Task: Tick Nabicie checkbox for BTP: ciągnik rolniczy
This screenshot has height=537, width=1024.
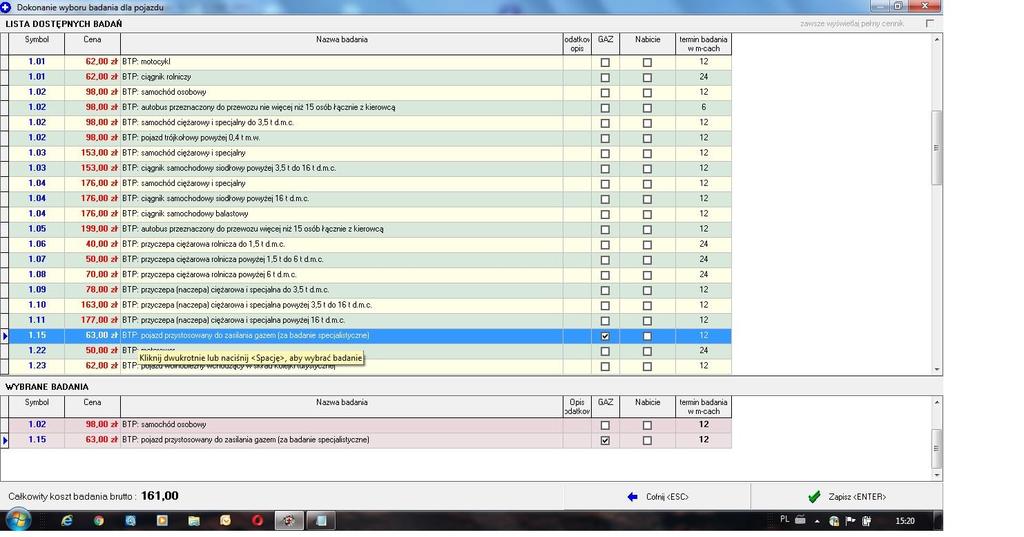Action: coord(647,77)
